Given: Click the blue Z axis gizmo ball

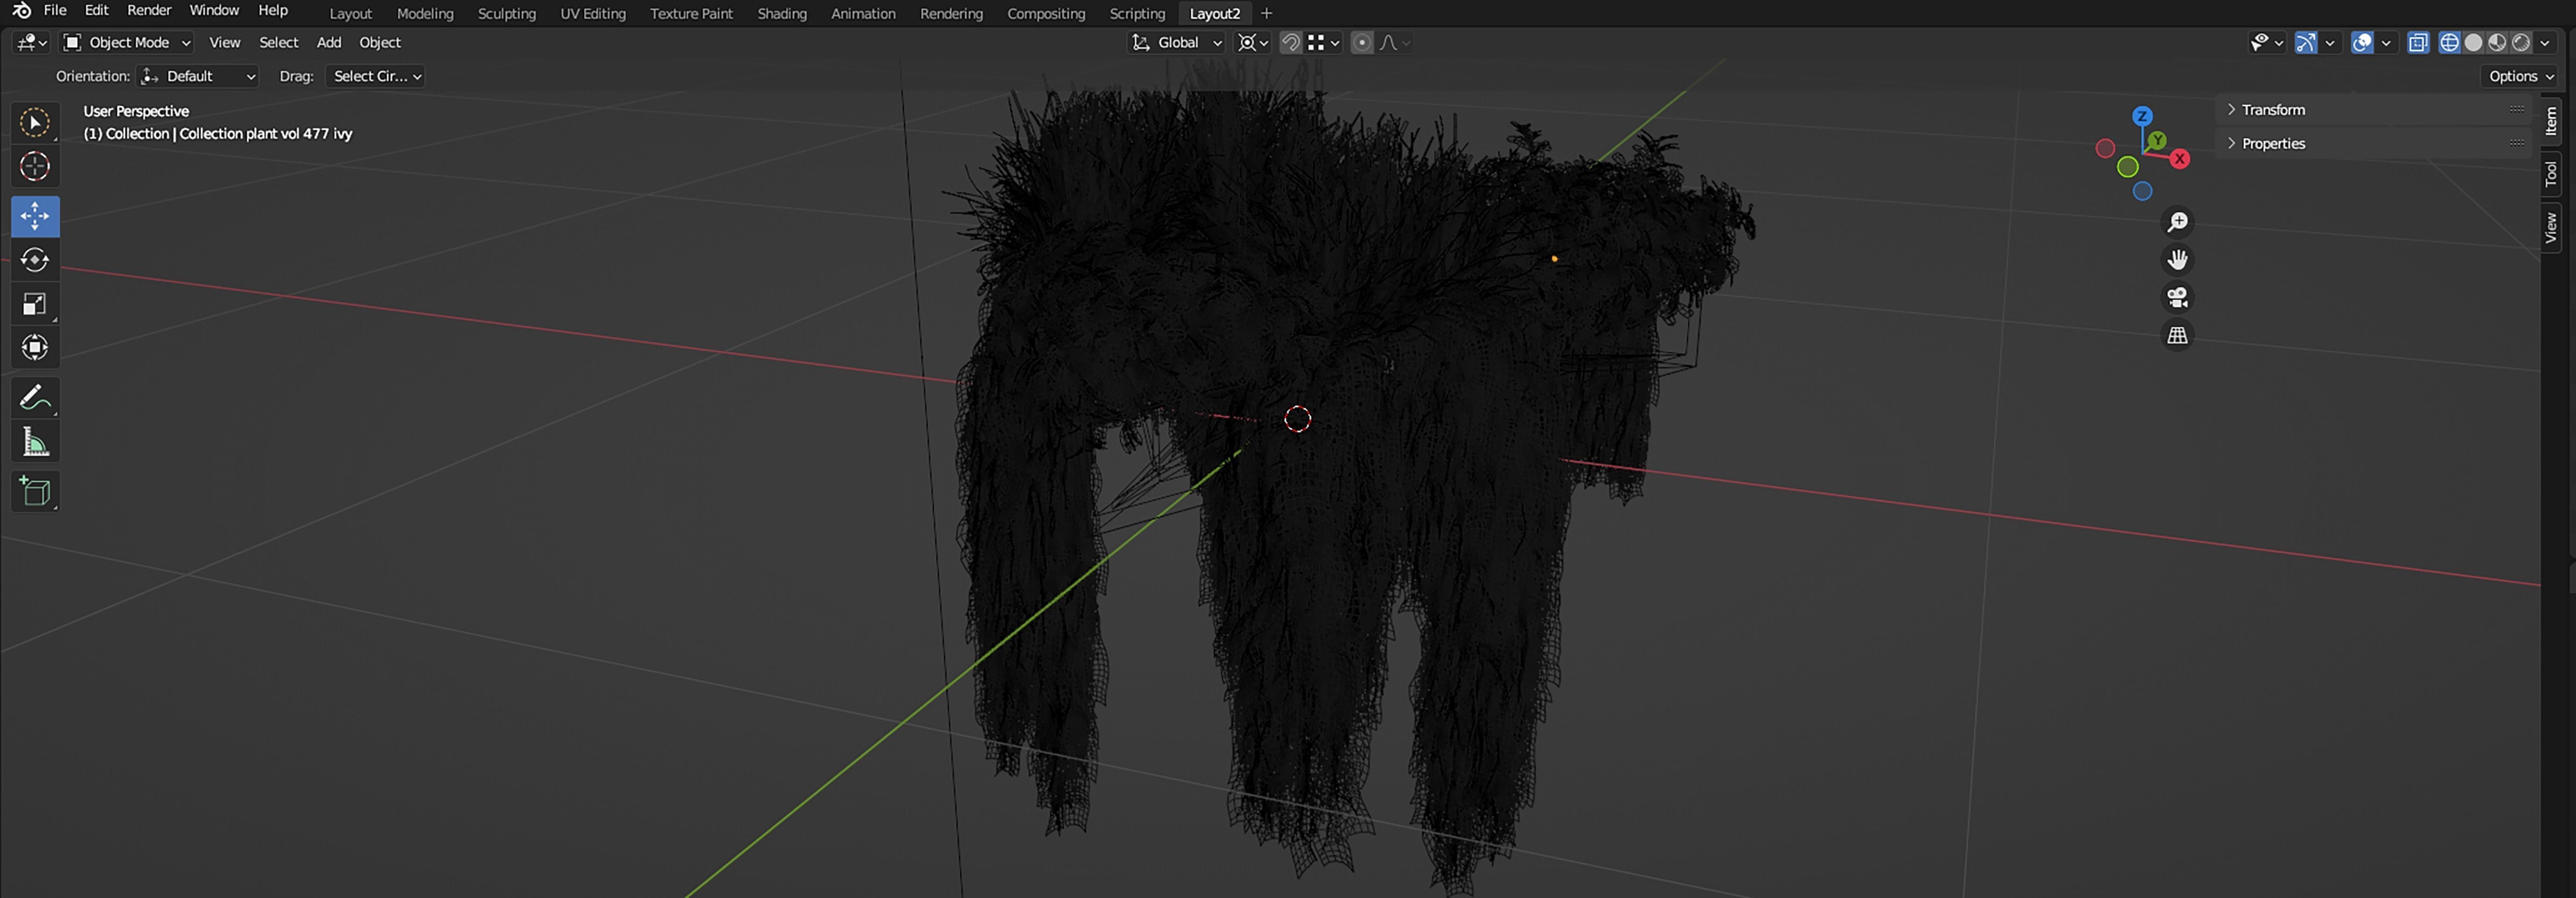Looking at the screenshot, I should coord(2142,116).
